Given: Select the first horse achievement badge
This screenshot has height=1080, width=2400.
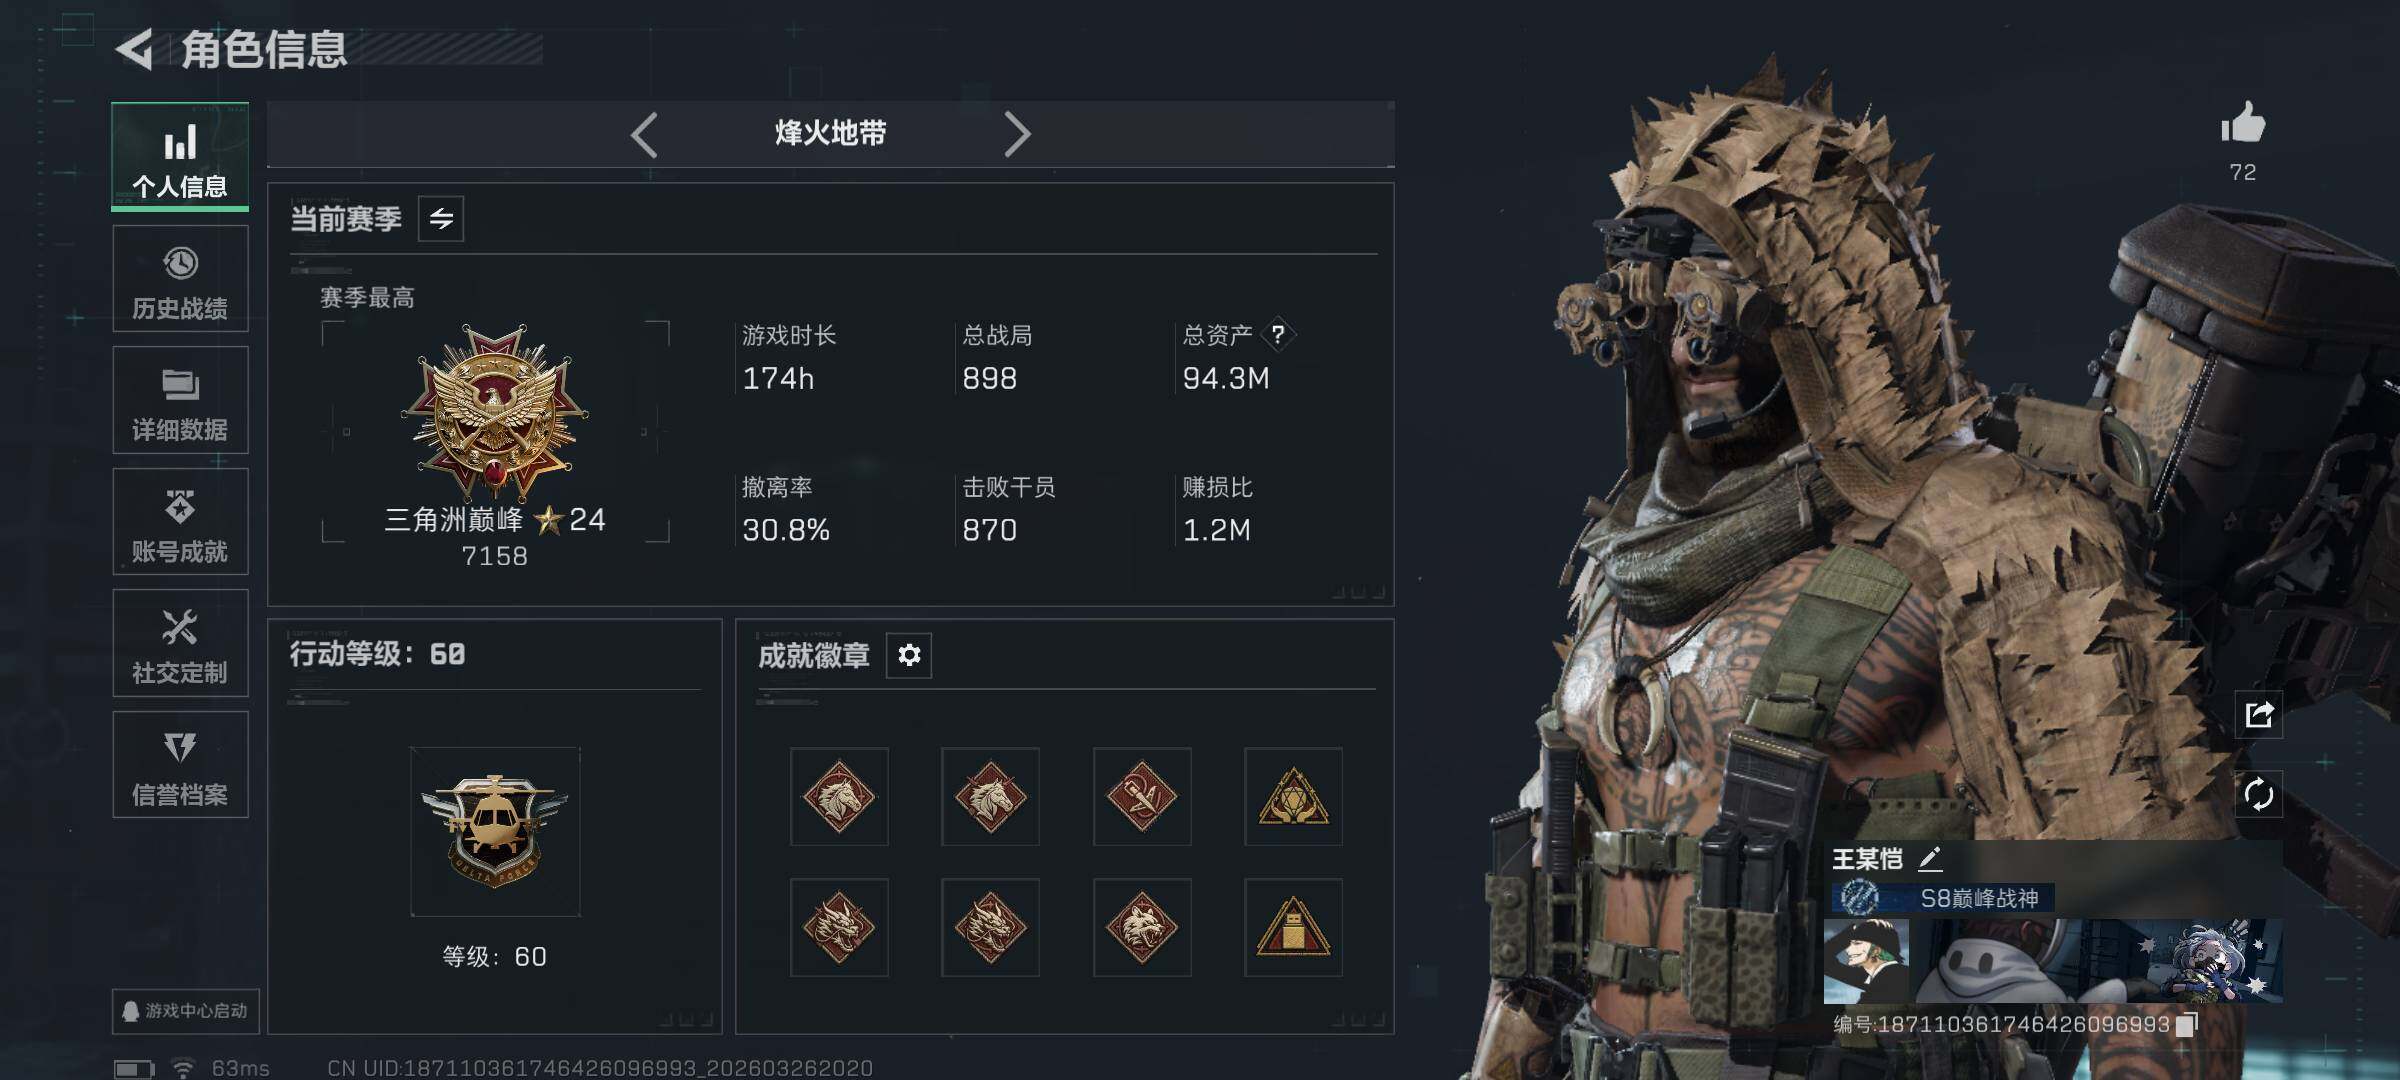Looking at the screenshot, I should [x=839, y=797].
